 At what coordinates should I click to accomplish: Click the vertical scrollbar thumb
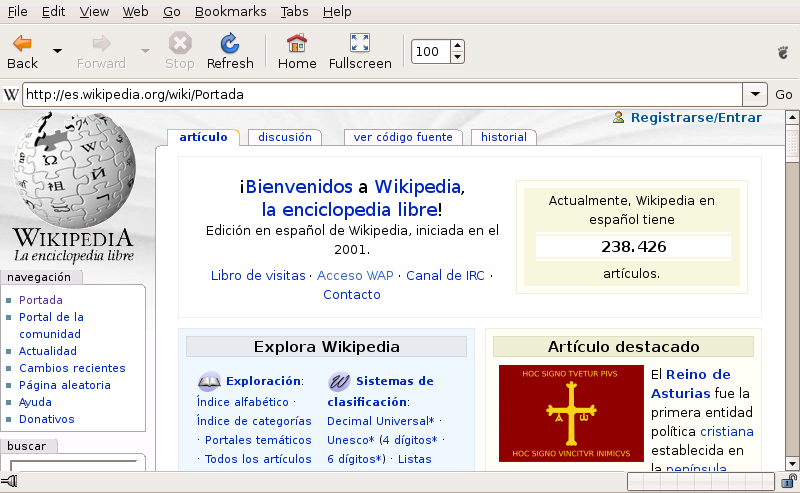792,144
